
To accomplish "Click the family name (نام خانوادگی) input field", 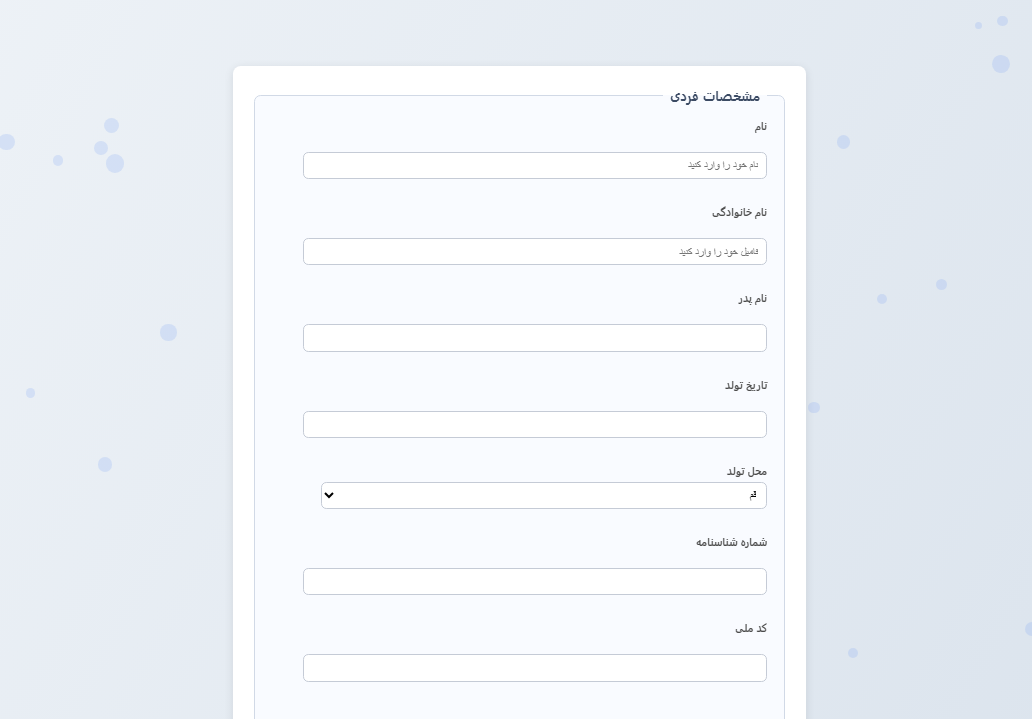I will click(535, 251).
